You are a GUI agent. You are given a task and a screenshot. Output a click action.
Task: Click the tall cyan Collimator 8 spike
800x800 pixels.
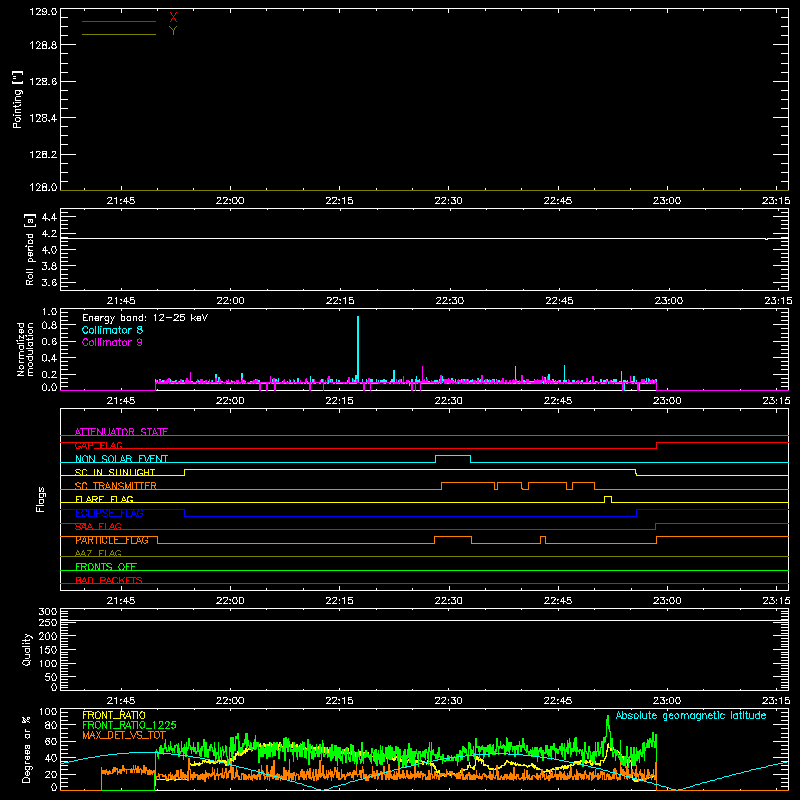click(358, 348)
